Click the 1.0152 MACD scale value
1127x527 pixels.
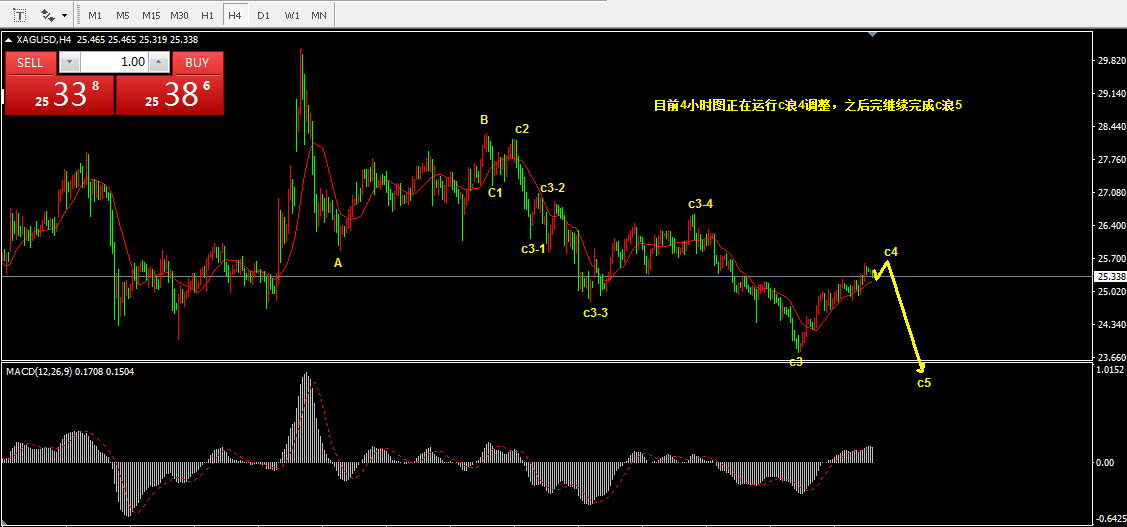(1110, 370)
